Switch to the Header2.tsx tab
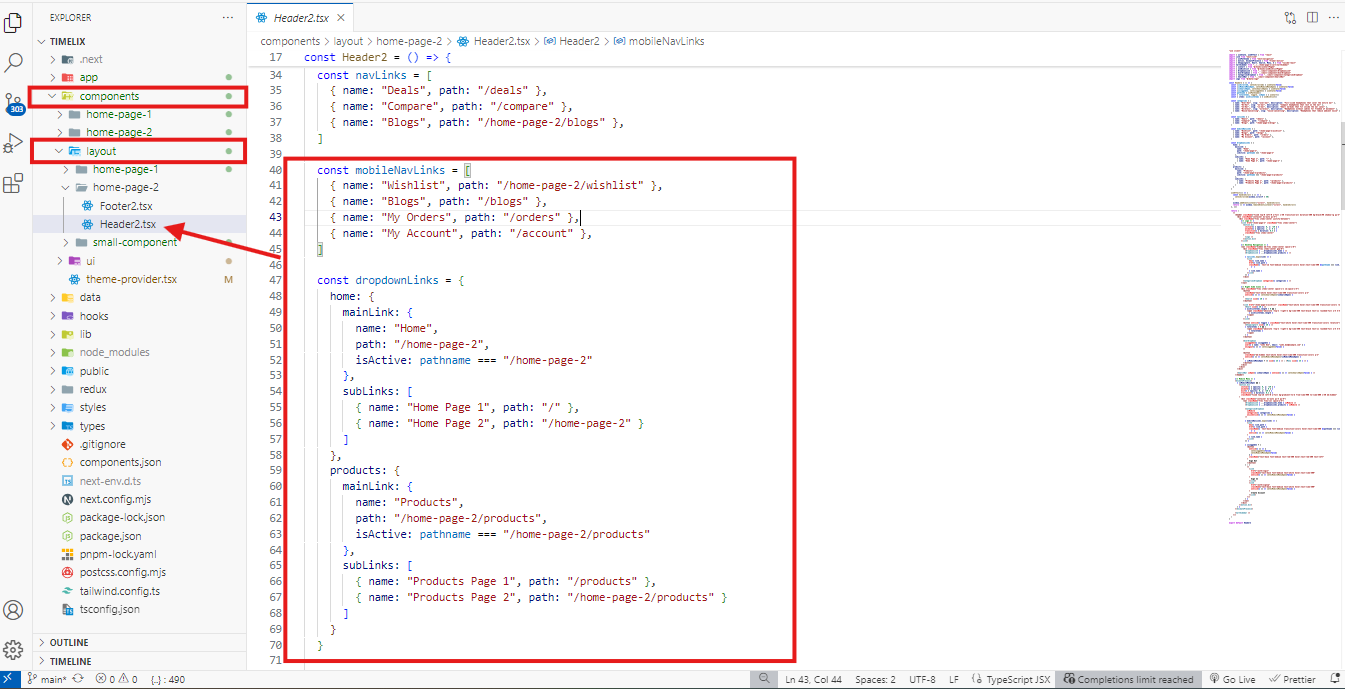 click(300, 17)
